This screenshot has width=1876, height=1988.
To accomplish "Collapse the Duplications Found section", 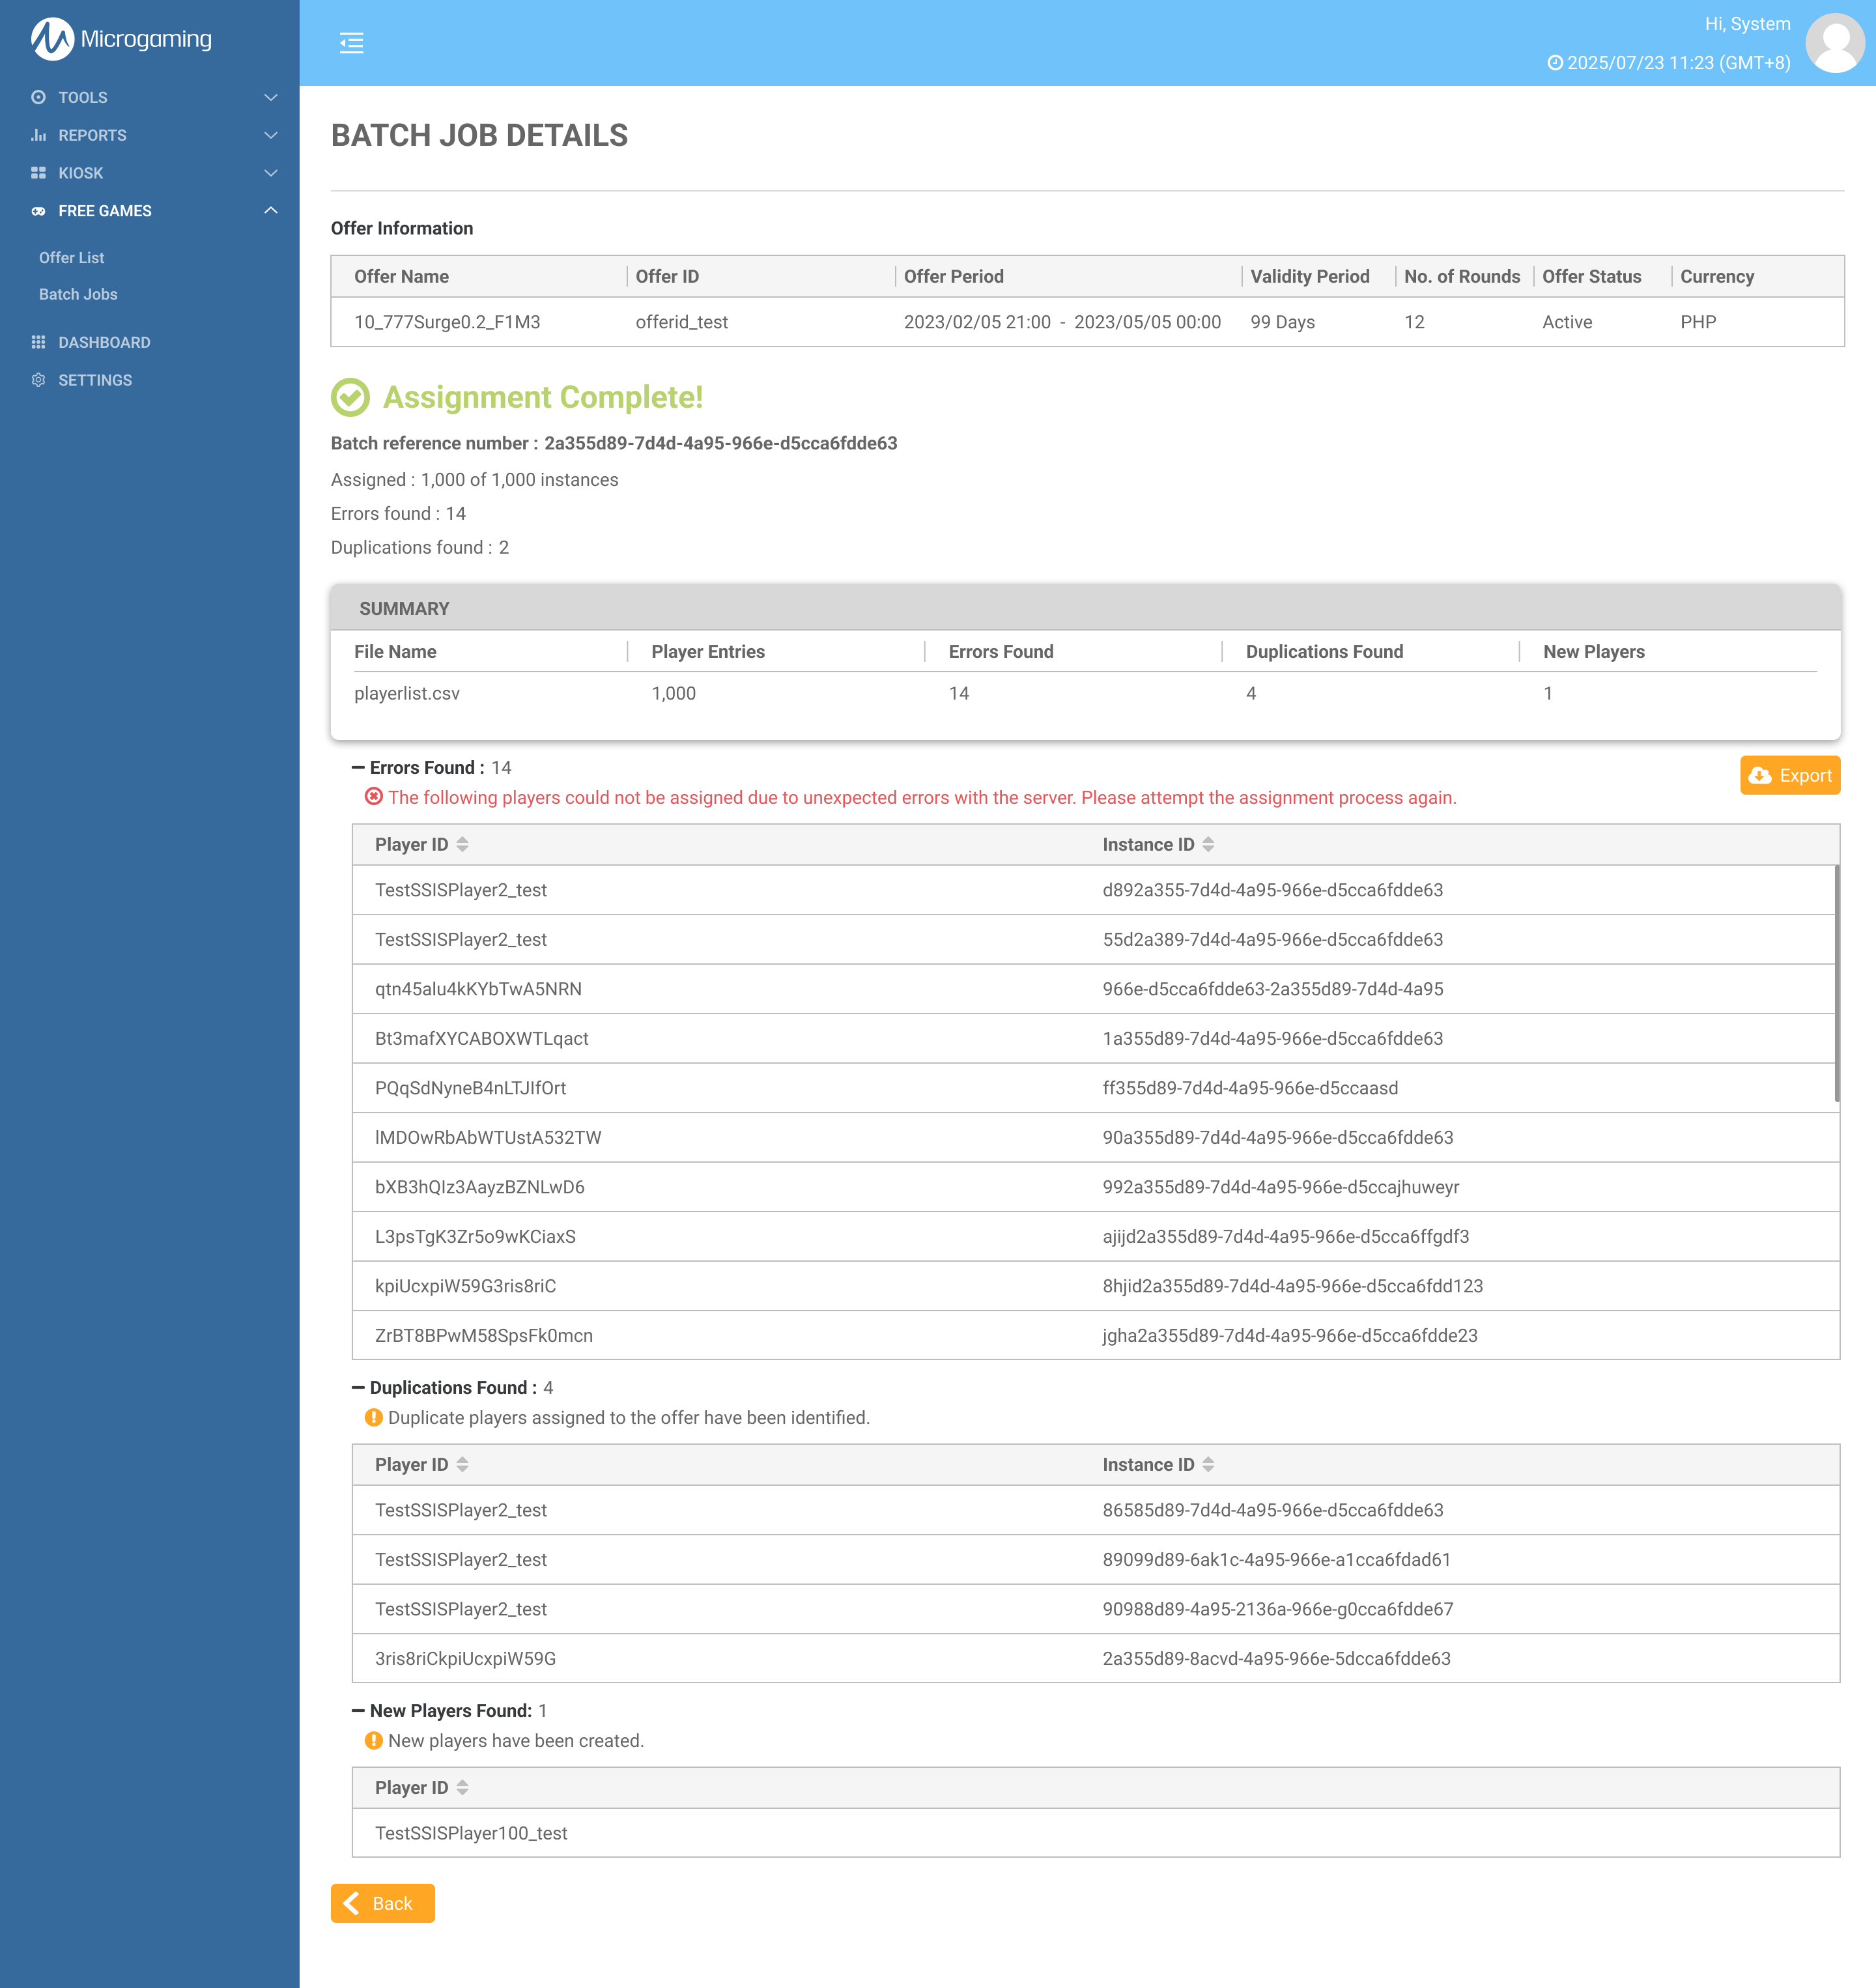I will [x=358, y=1387].
